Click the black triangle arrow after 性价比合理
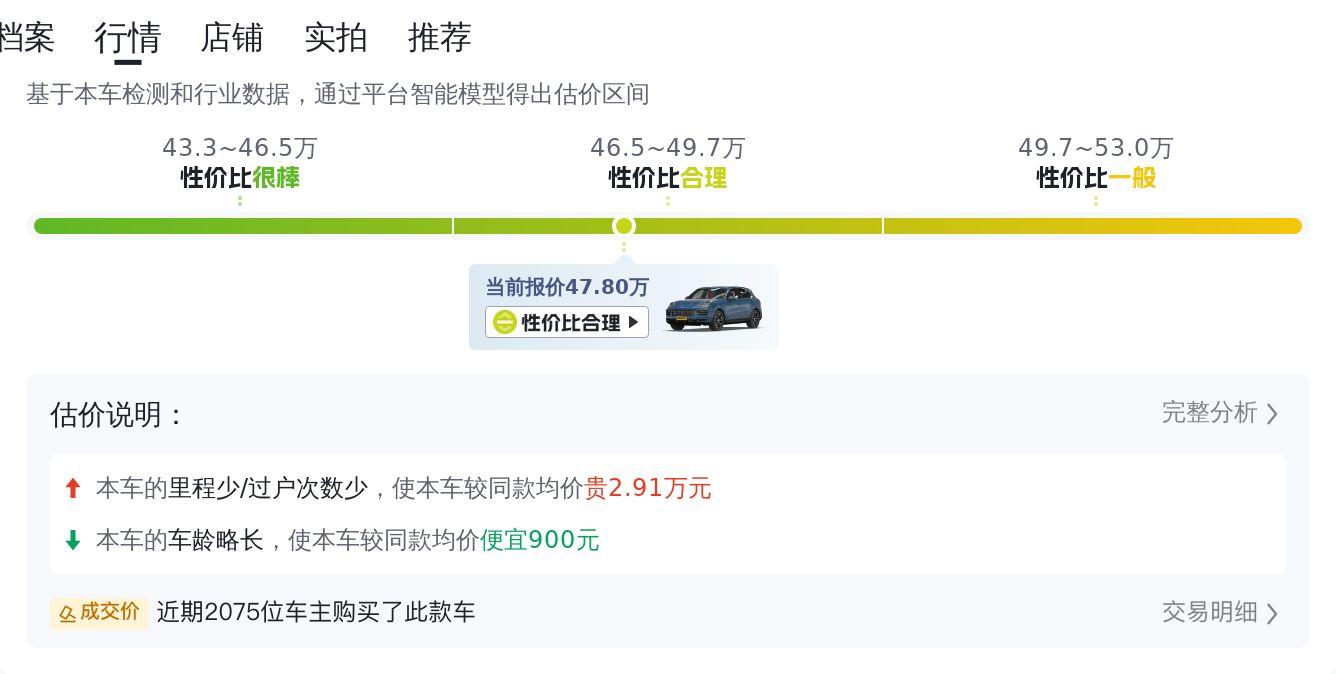Screen dimensions: 1336x674 [x=633, y=322]
